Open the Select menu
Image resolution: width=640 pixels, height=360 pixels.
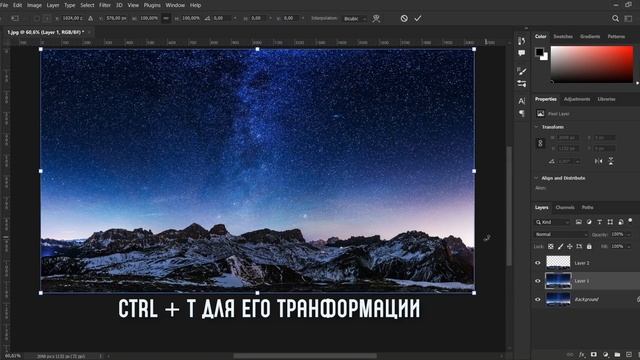click(x=87, y=5)
